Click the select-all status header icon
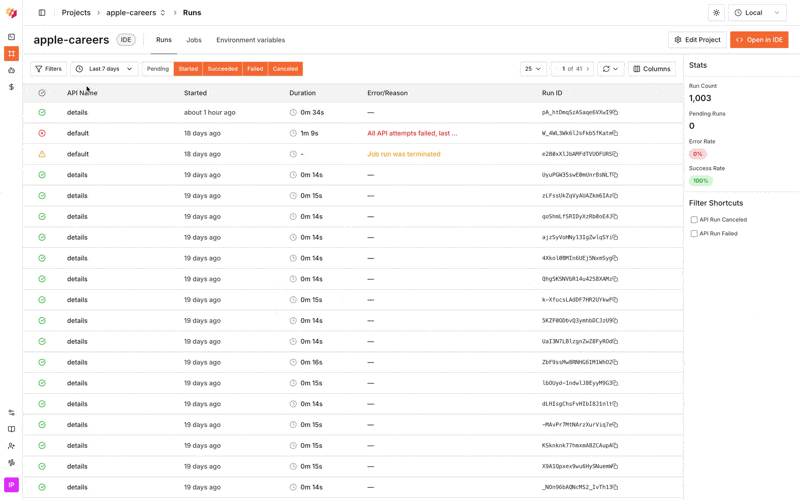Image resolution: width=800 pixels, height=500 pixels. coord(42,93)
